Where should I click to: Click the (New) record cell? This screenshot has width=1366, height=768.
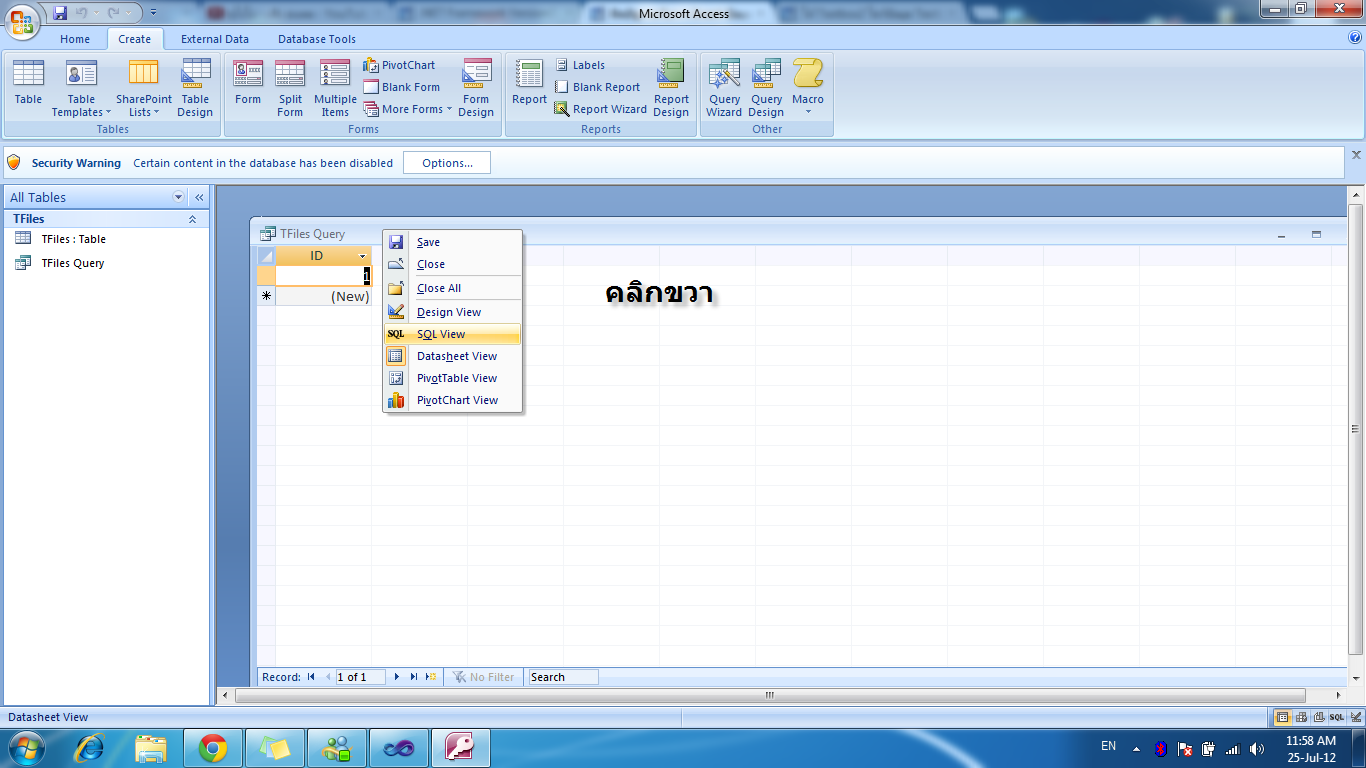[x=323, y=296]
